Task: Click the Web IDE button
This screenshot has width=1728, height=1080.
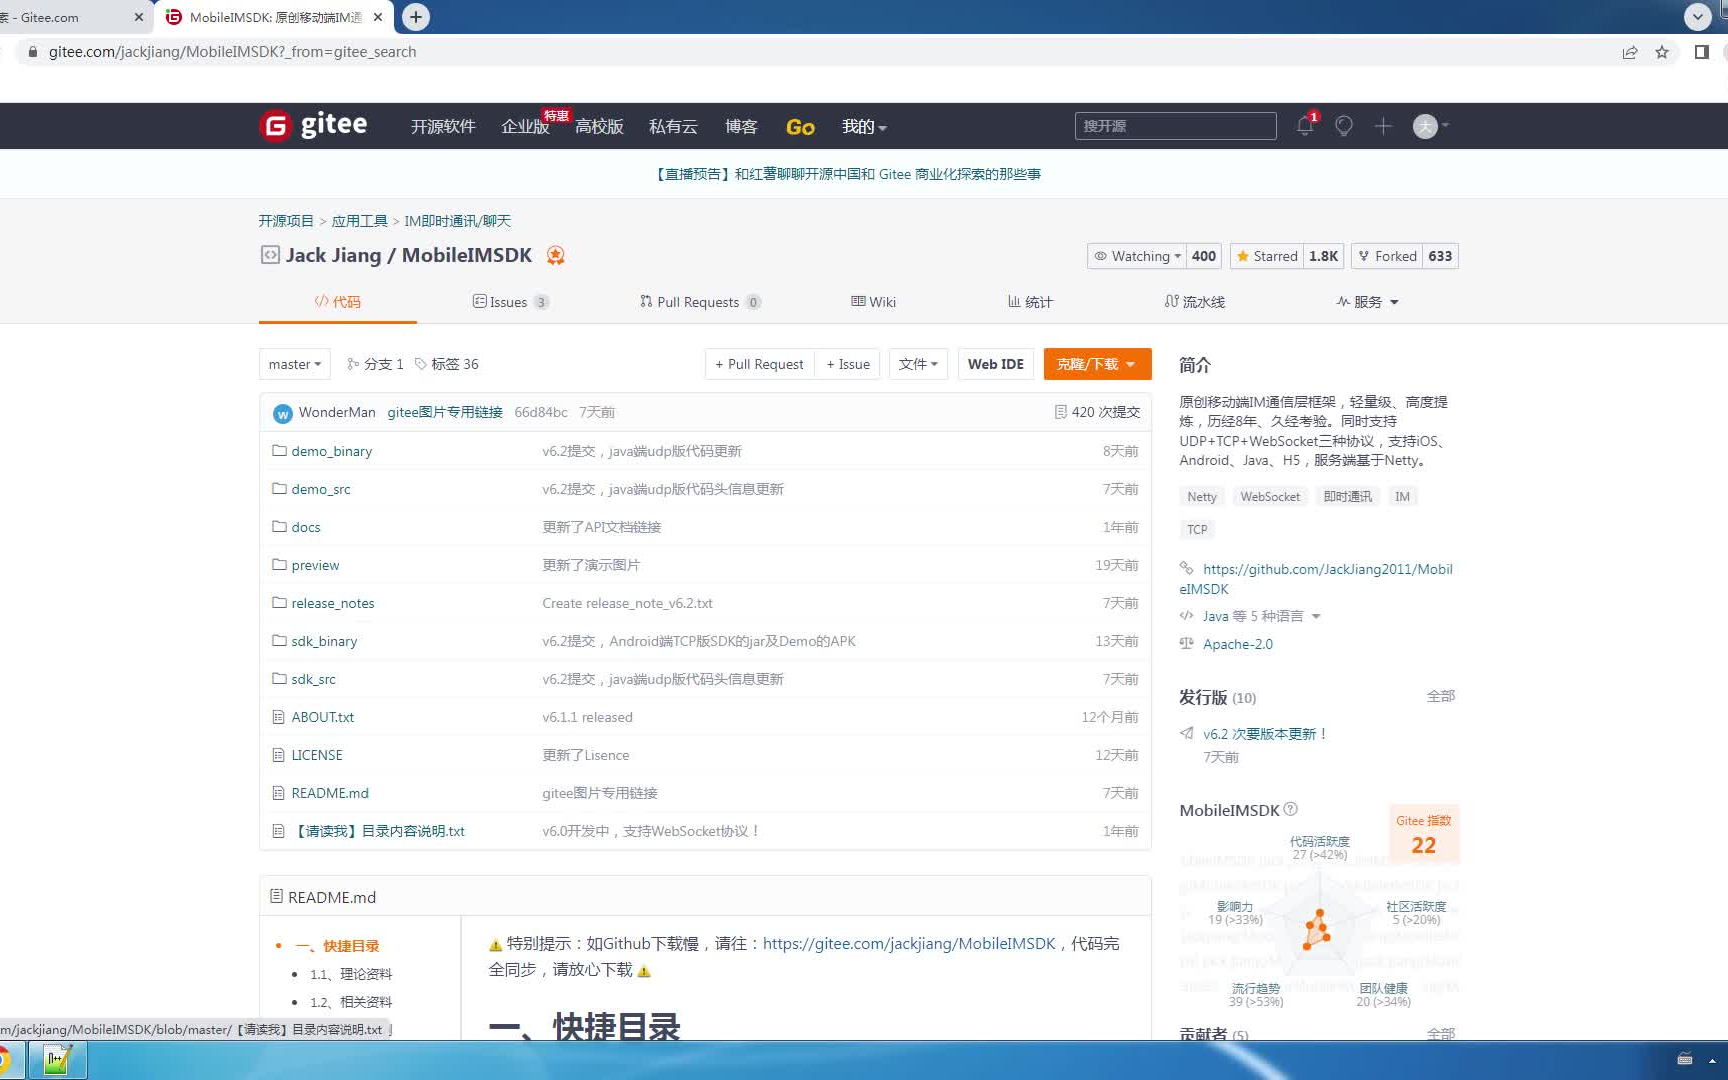Action: pos(995,364)
